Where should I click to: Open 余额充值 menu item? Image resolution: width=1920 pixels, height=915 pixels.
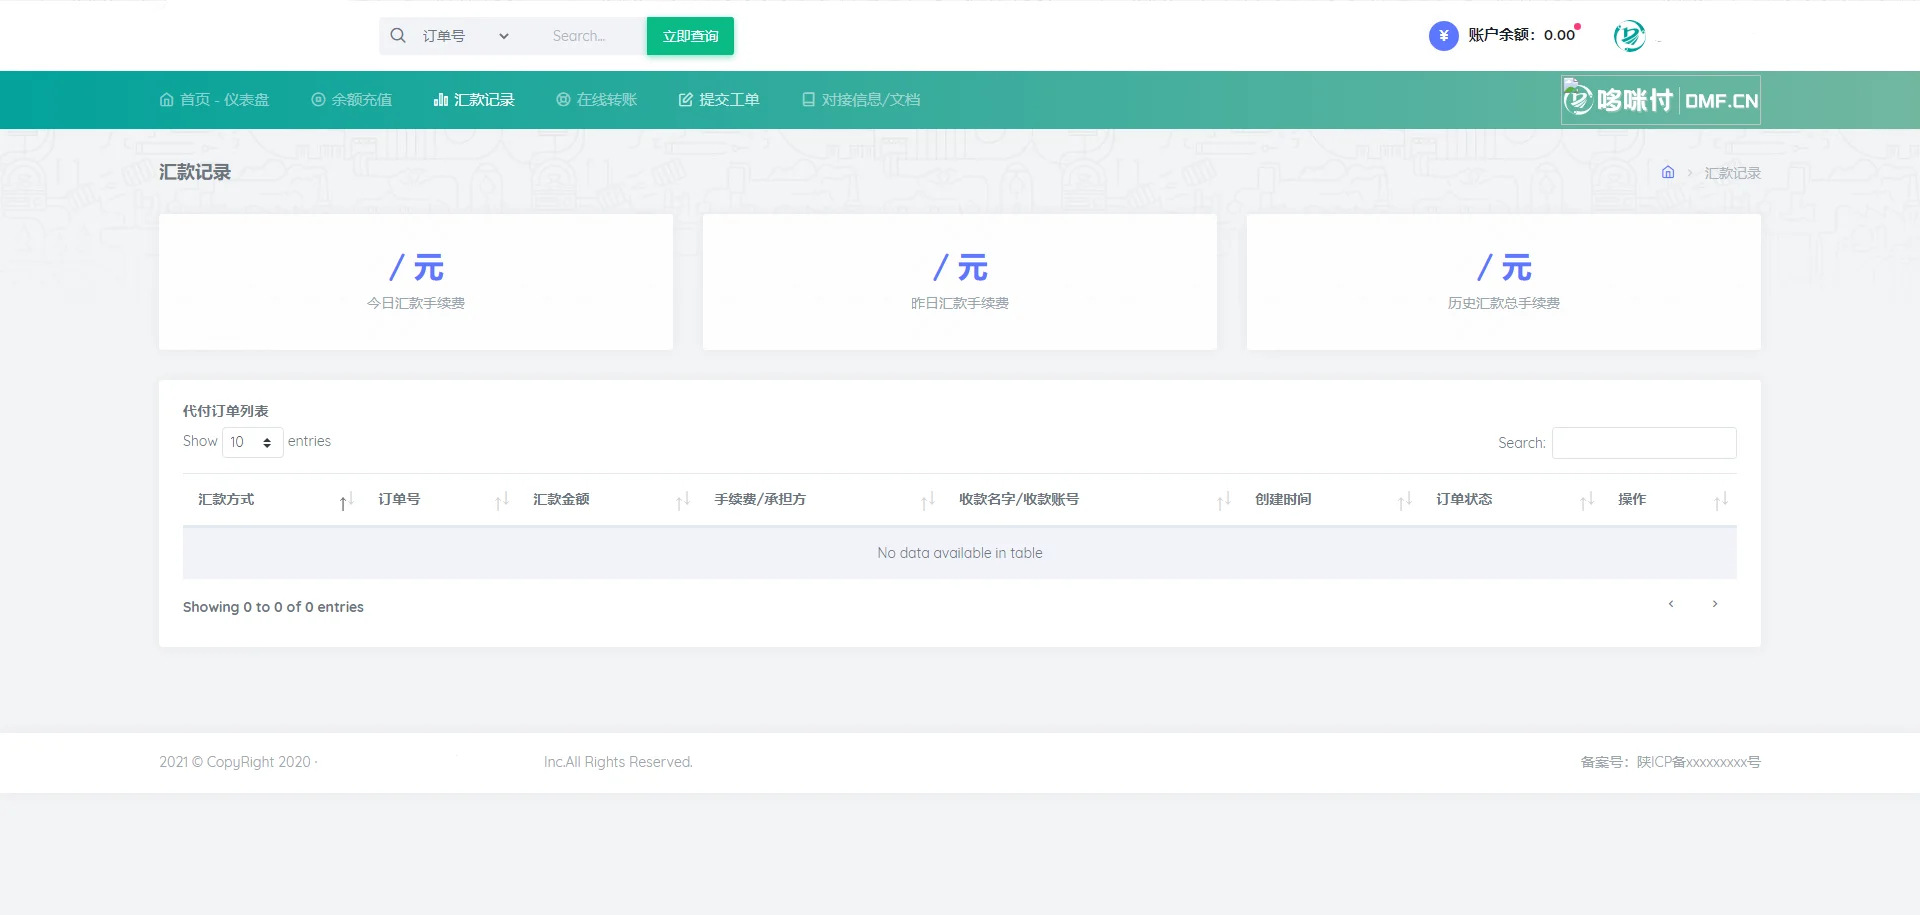click(x=351, y=100)
